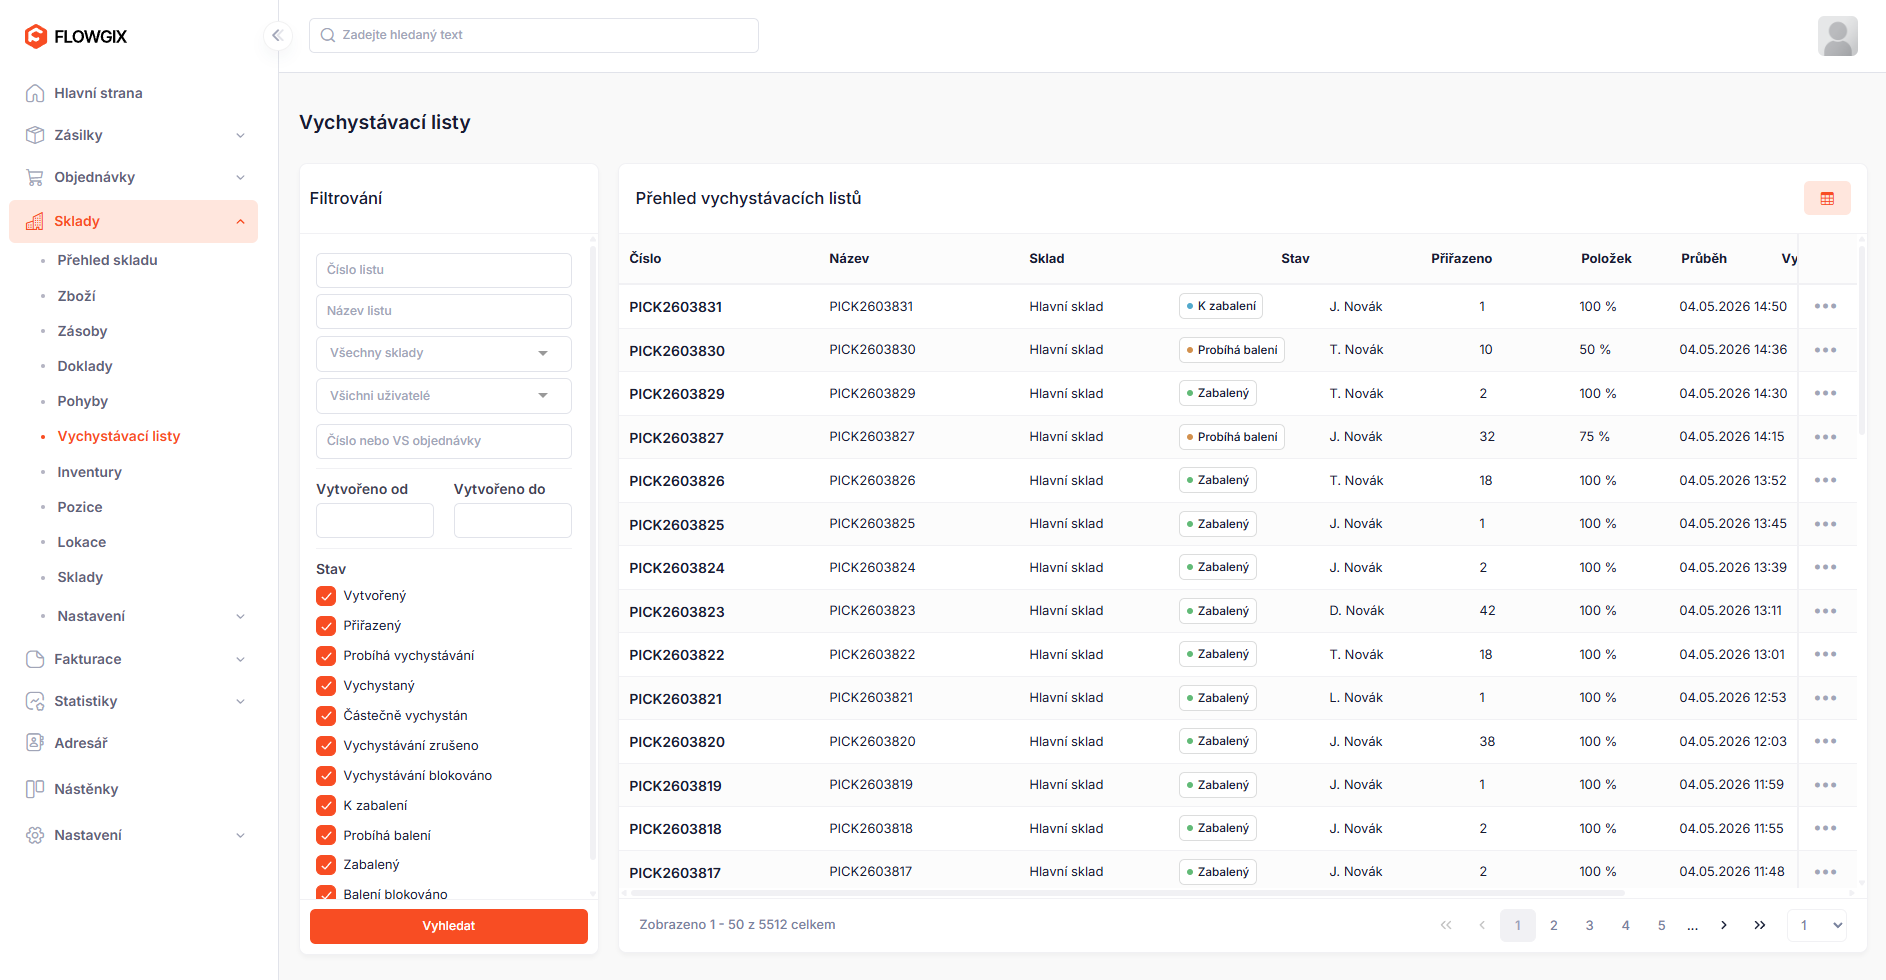The width and height of the screenshot is (1886, 980).
Task: Click the Flowgix logo icon
Action: point(36,36)
